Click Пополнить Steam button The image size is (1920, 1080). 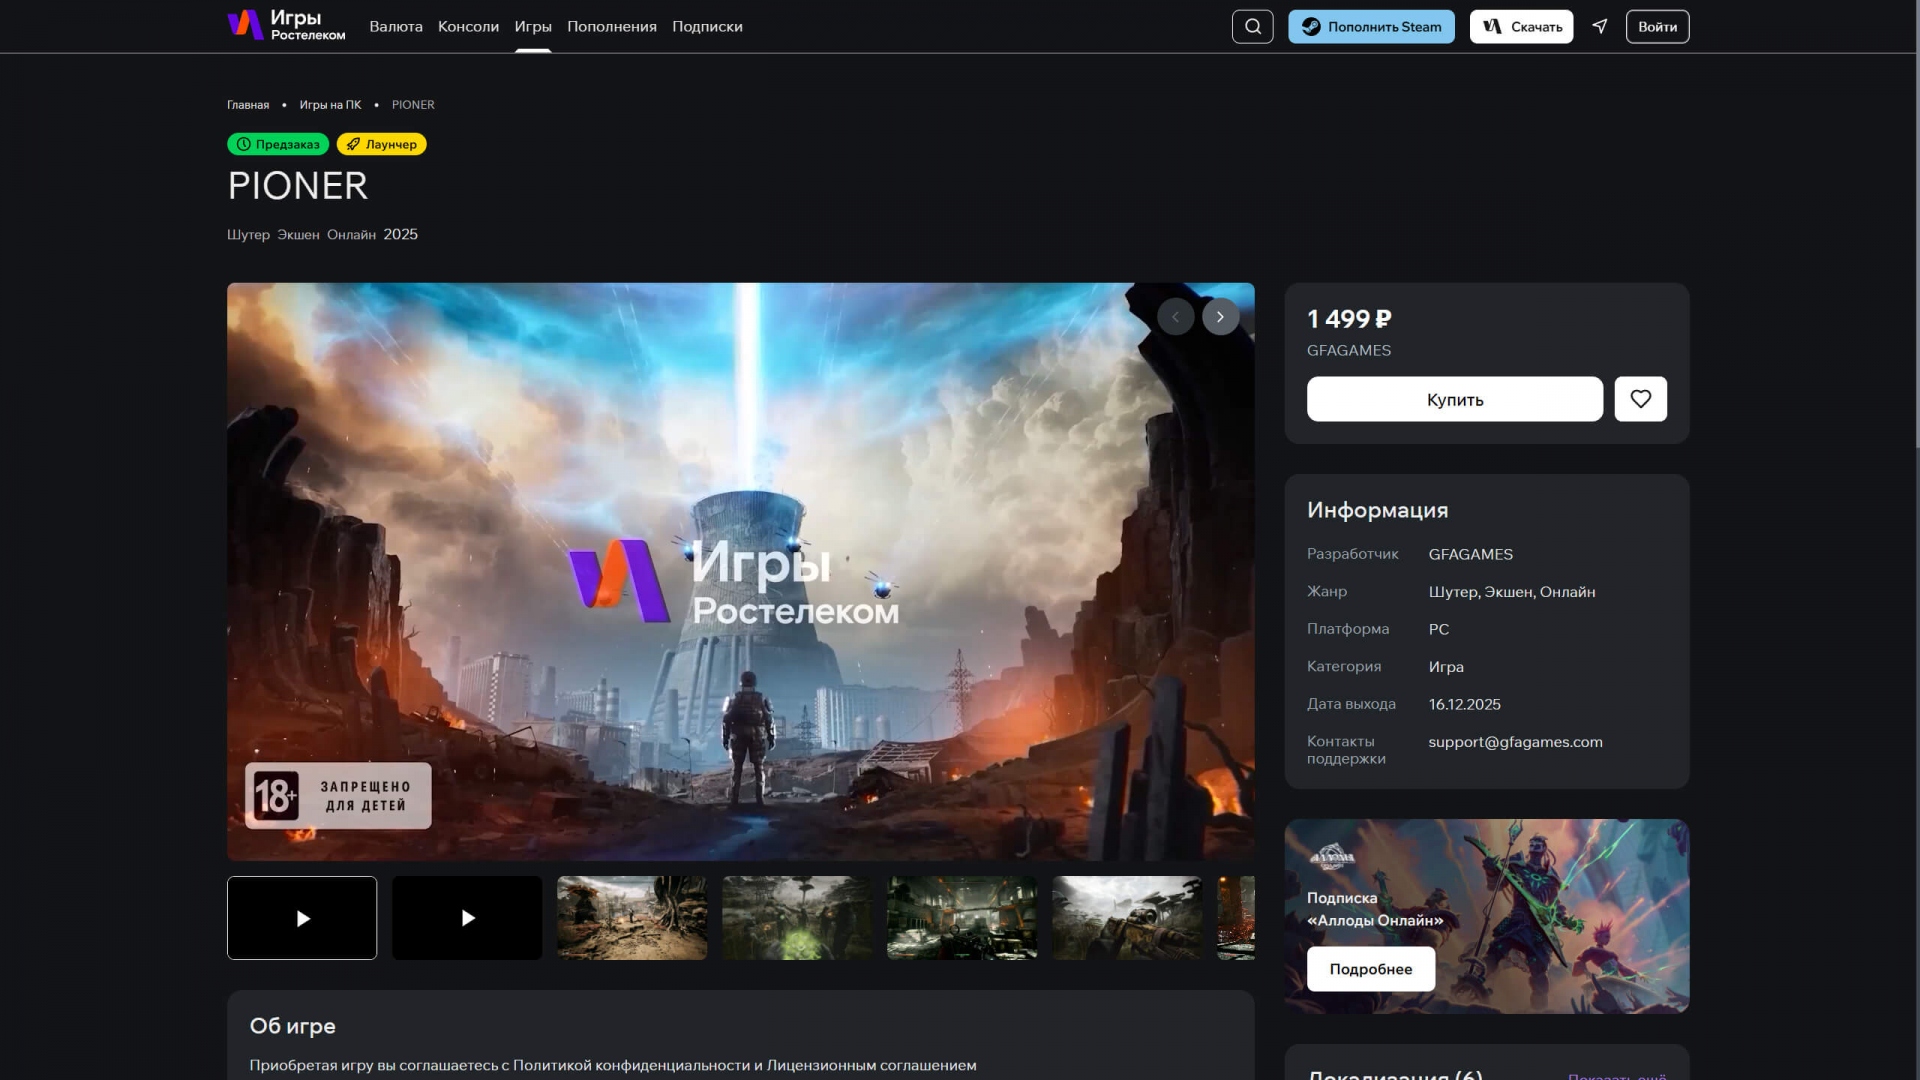click(x=1371, y=27)
